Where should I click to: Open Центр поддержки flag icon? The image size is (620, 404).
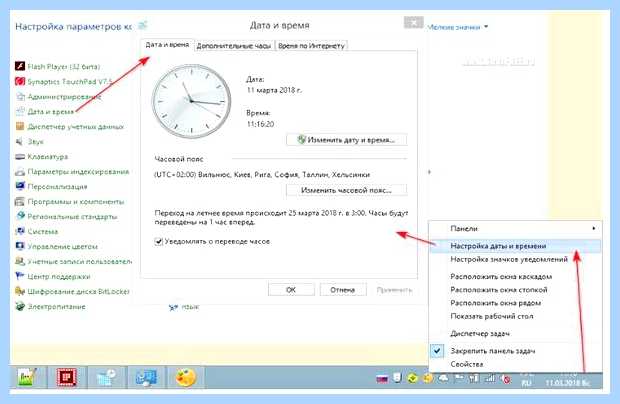[20, 276]
